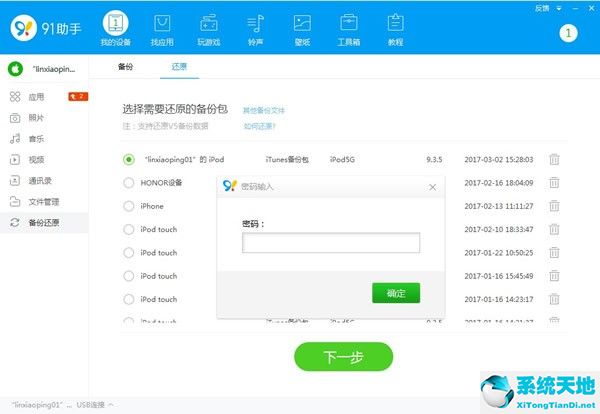Open 应用 (Apps) in the sidebar
Screen dimensions: 600x414
tap(36, 97)
